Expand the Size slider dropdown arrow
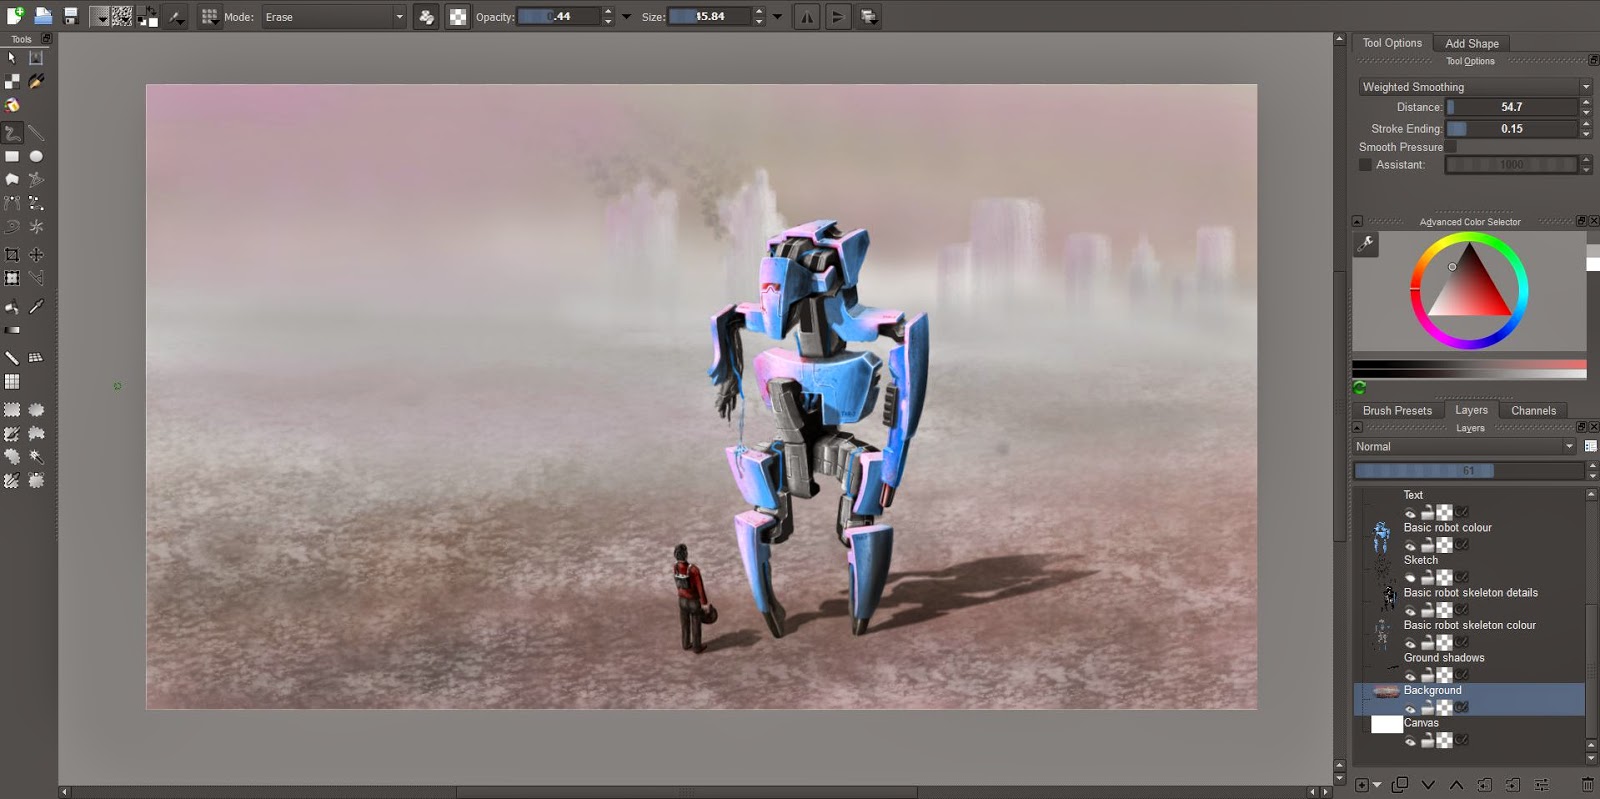Screen dimensions: 1600x799 coord(777,16)
